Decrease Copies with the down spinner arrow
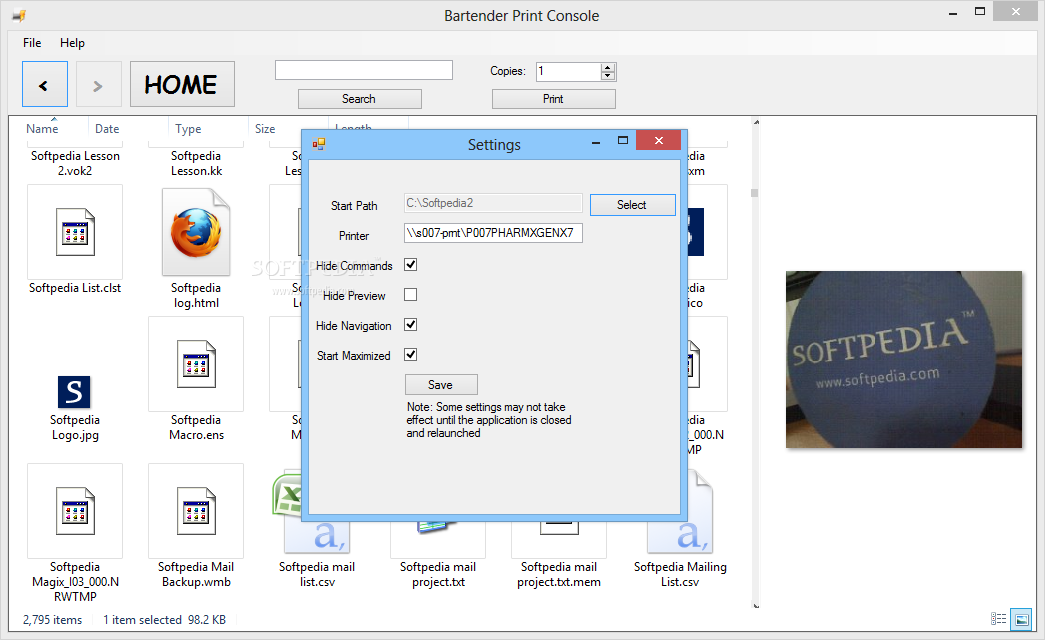 [607, 75]
